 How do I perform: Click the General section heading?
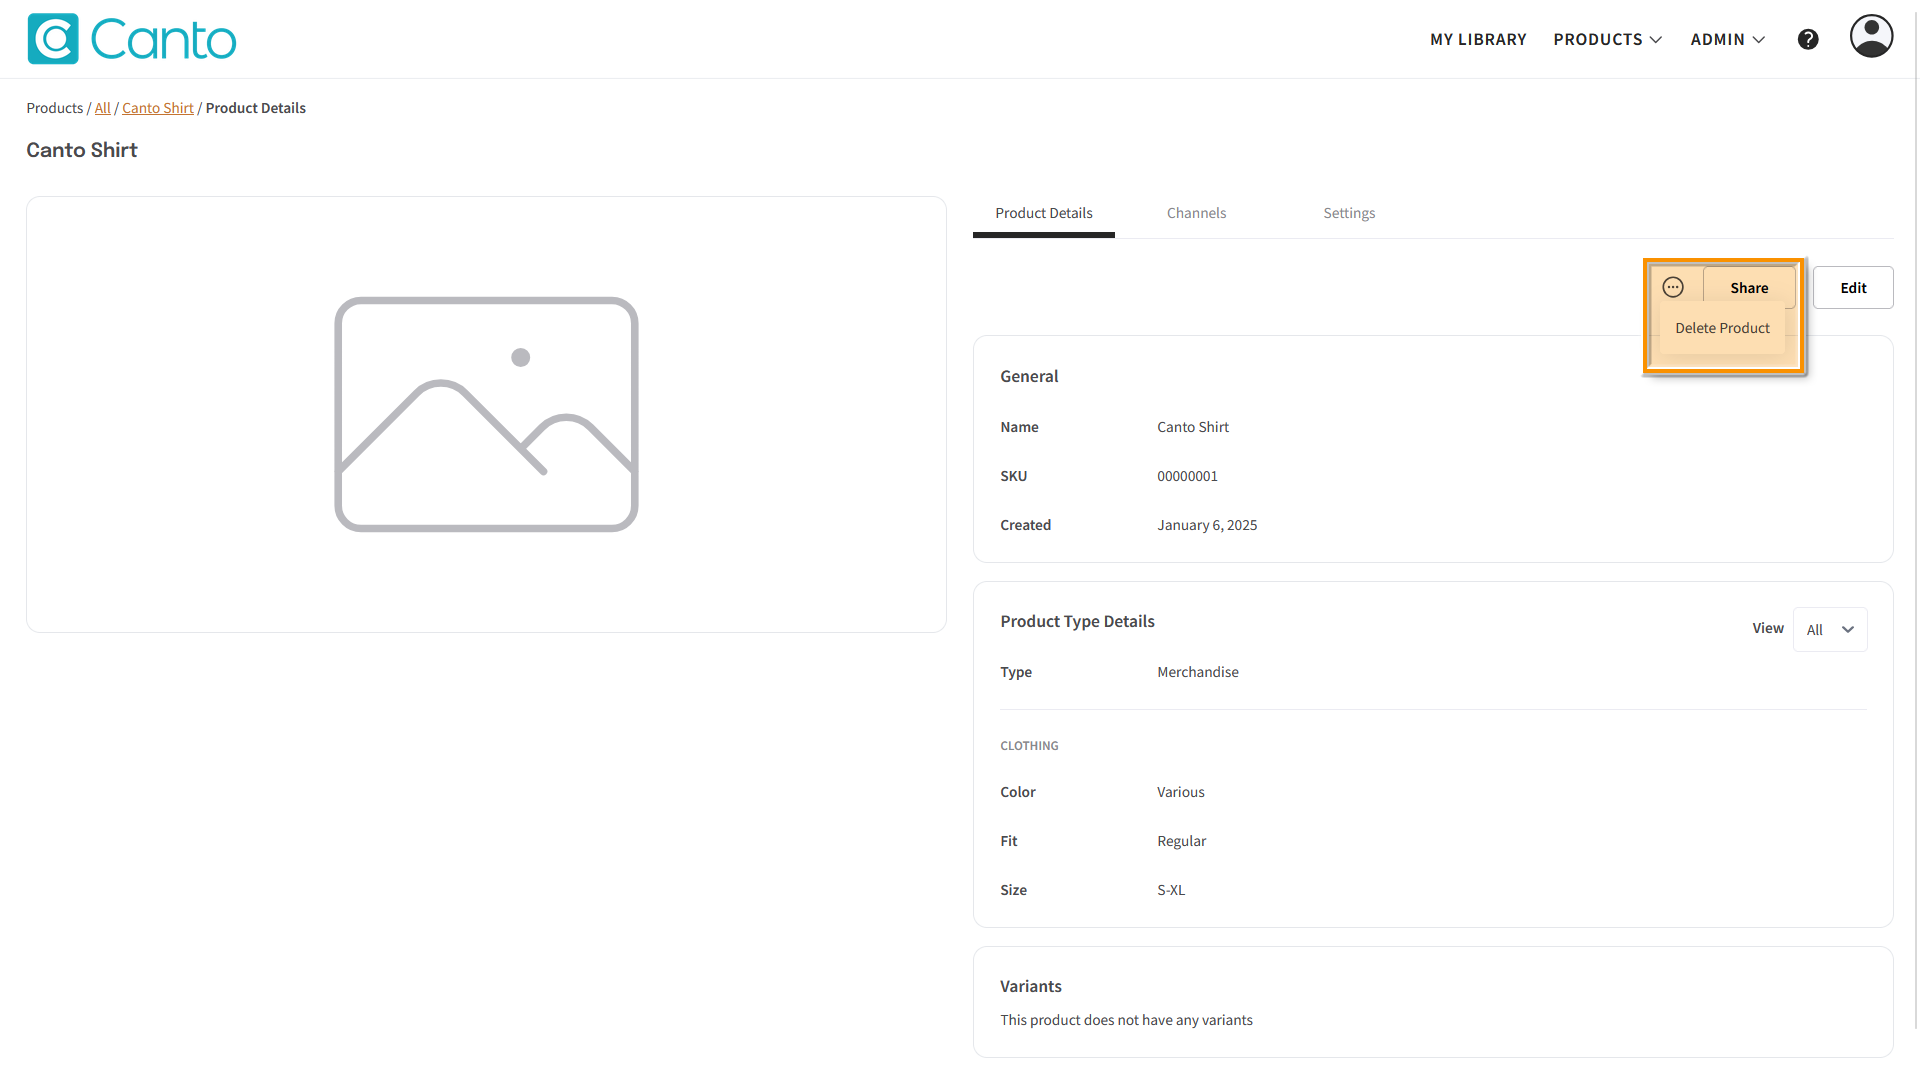[x=1029, y=376]
